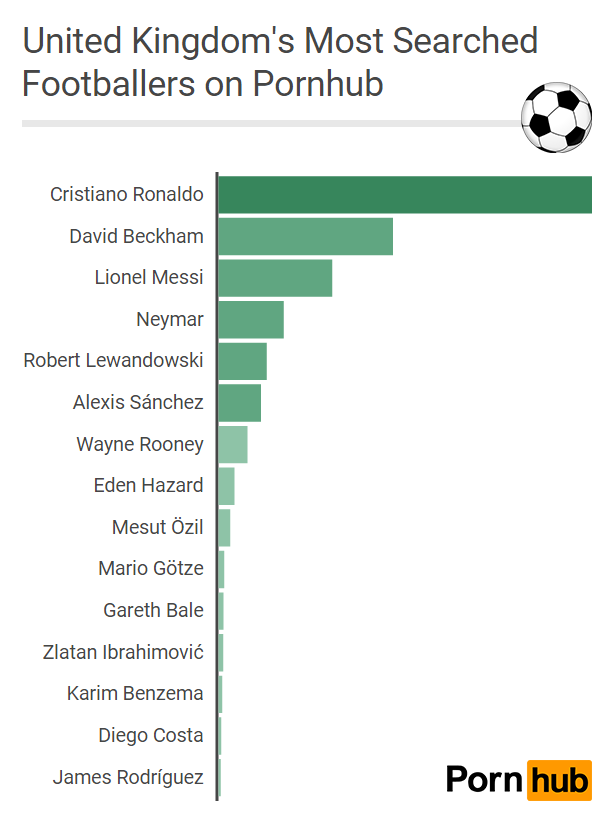Select Neymar's bar in the chart
615x827 pixels.
[251, 320]
